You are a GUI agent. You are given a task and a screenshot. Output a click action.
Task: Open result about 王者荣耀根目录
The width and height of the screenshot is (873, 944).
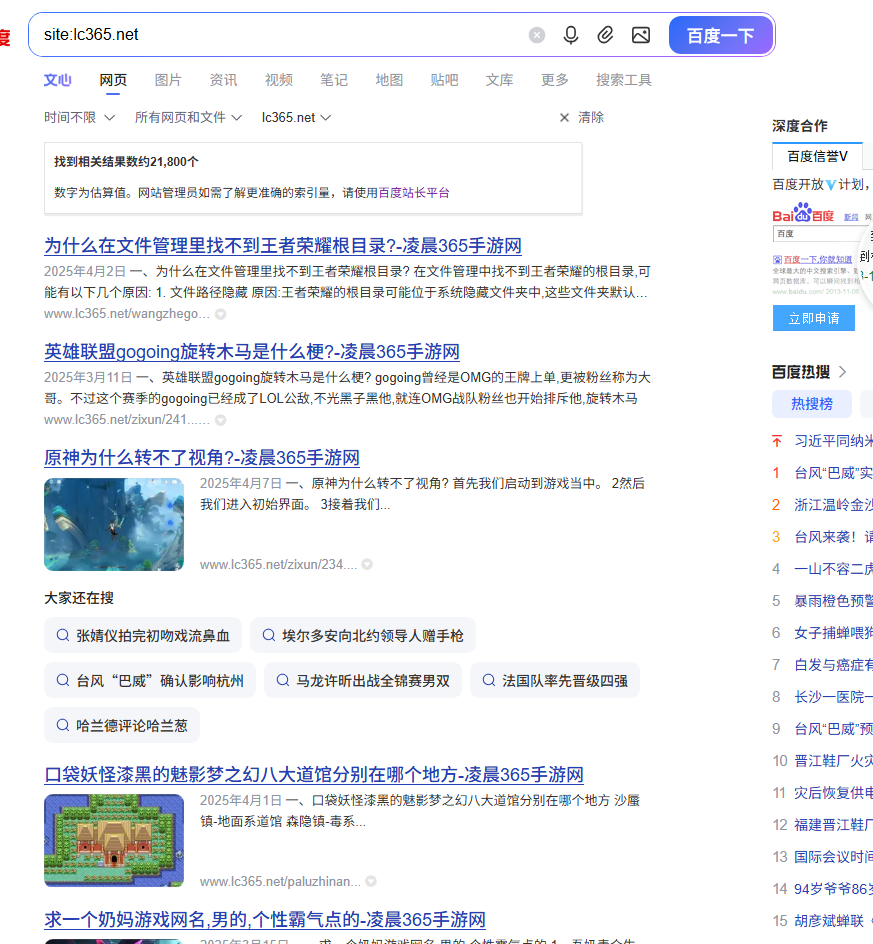click(x=283, y=246)
